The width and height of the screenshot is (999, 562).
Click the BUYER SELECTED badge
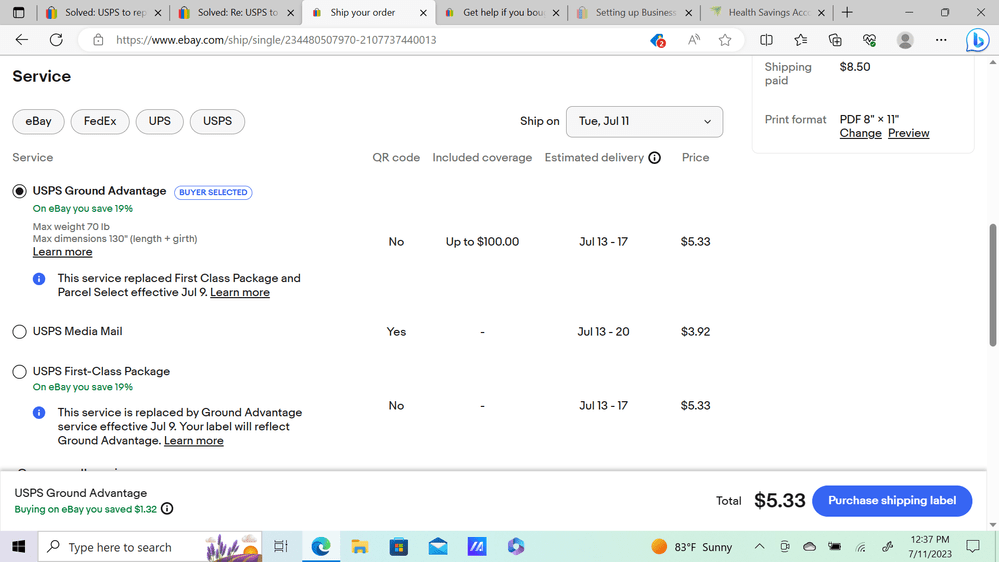tap(213, 192)
